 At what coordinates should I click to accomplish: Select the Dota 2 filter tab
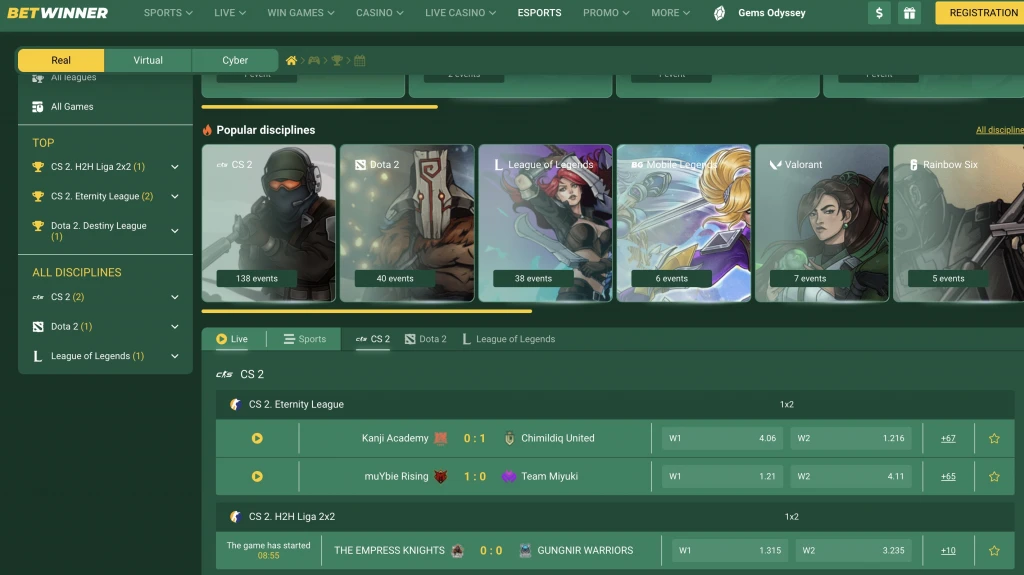[x=425, y=339]
